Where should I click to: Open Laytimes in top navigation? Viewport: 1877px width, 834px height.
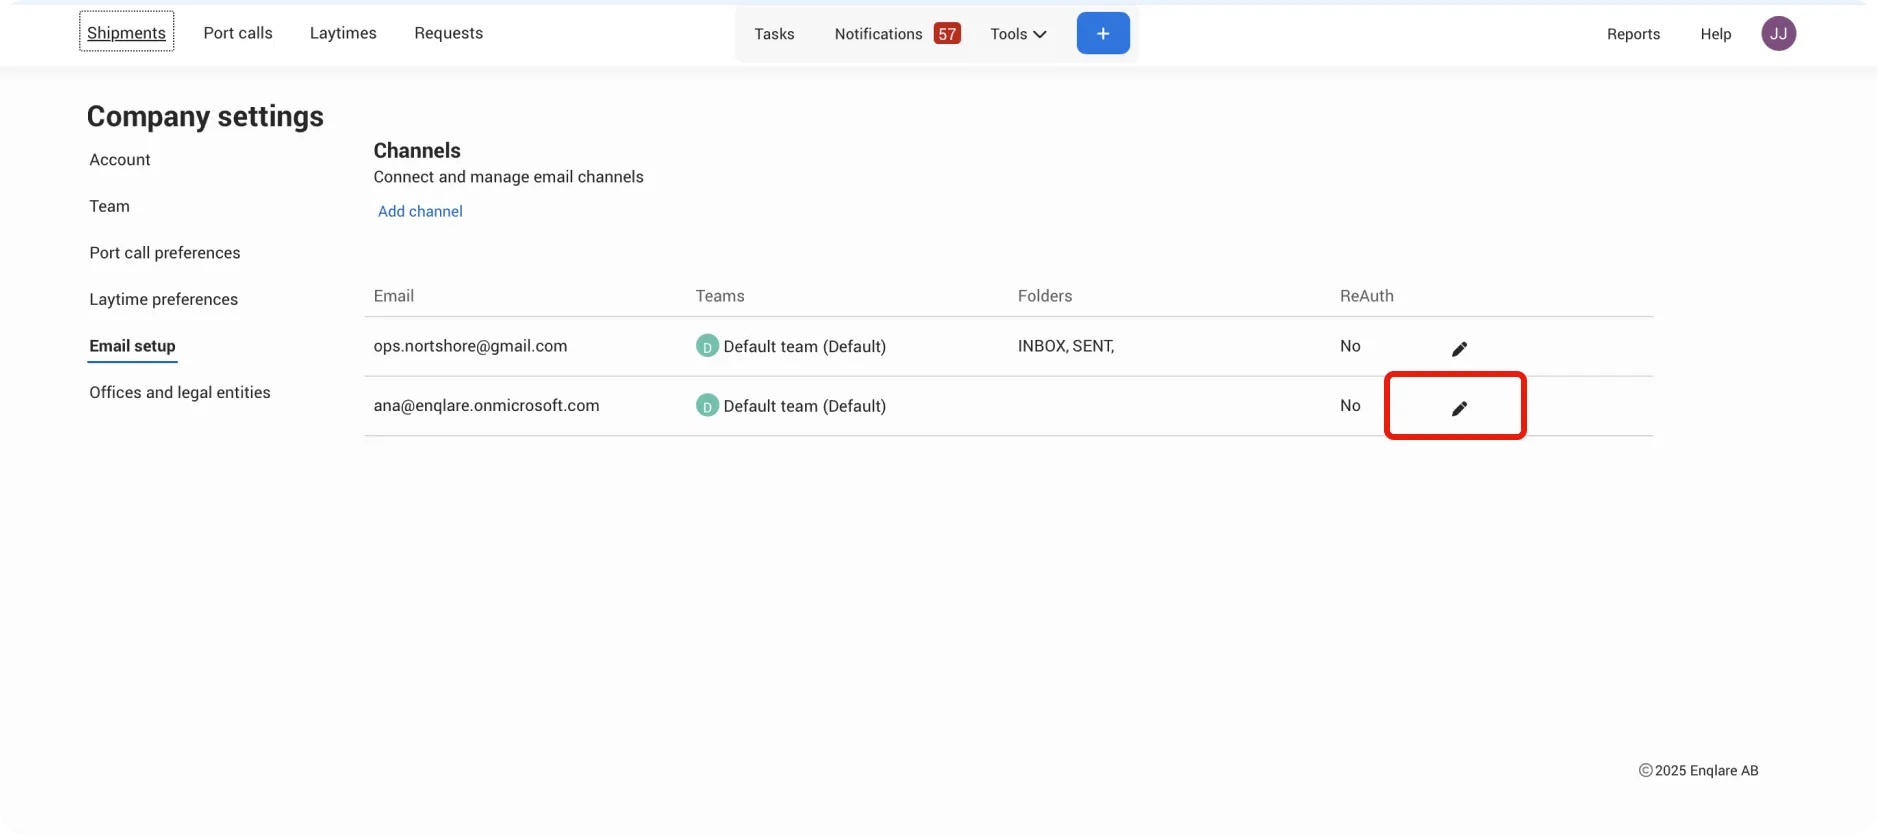click(343, 33)
